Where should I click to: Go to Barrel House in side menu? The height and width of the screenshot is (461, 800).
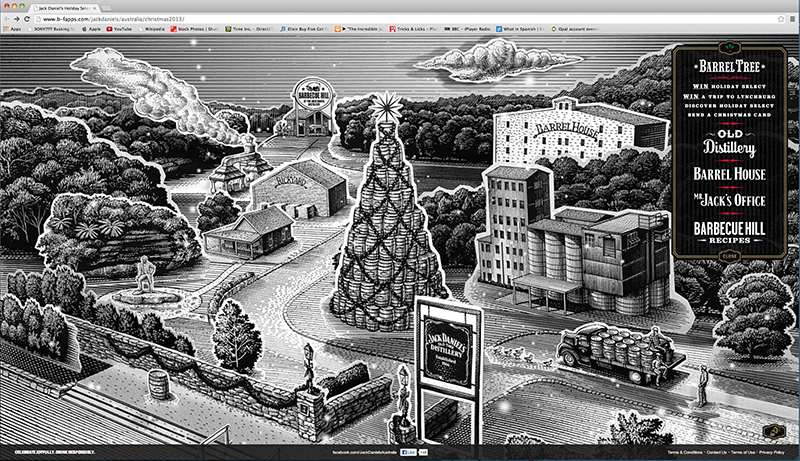pyautogui.click(x=730, y=174)
